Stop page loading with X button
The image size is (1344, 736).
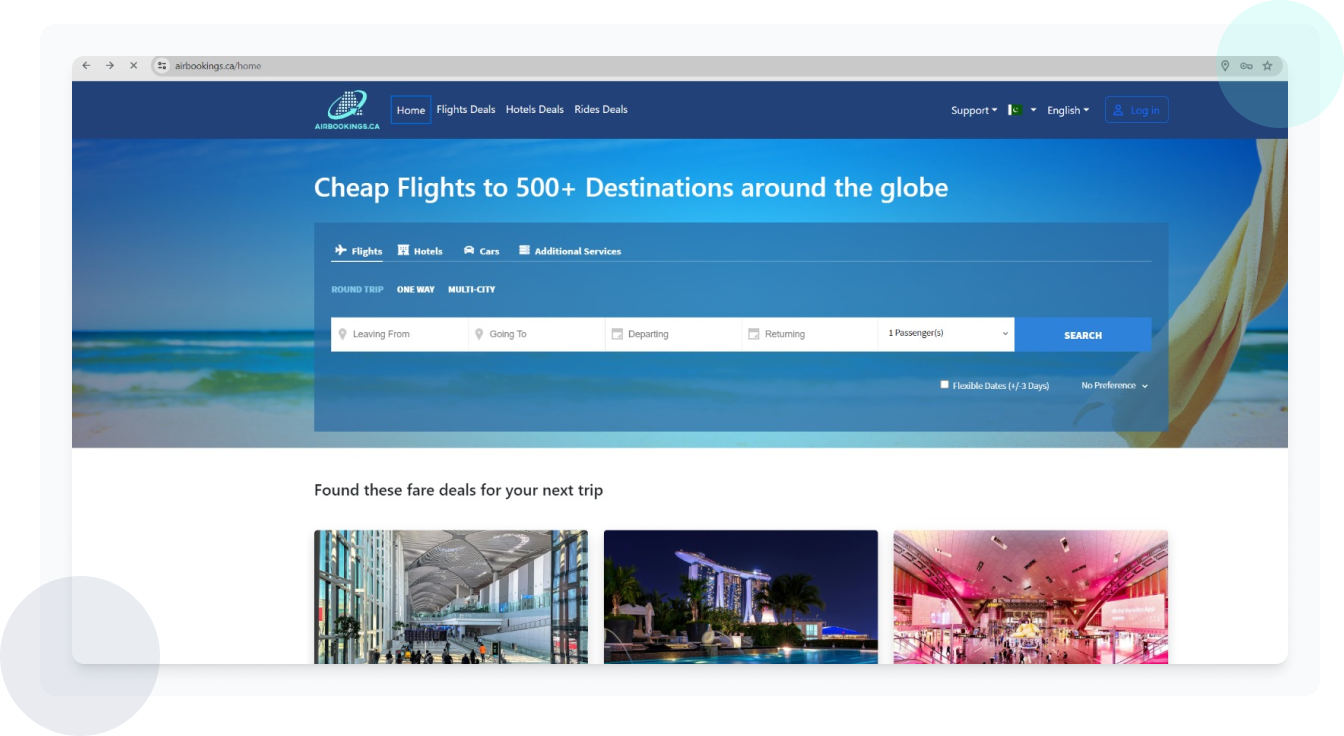click(x=133, y=66)
